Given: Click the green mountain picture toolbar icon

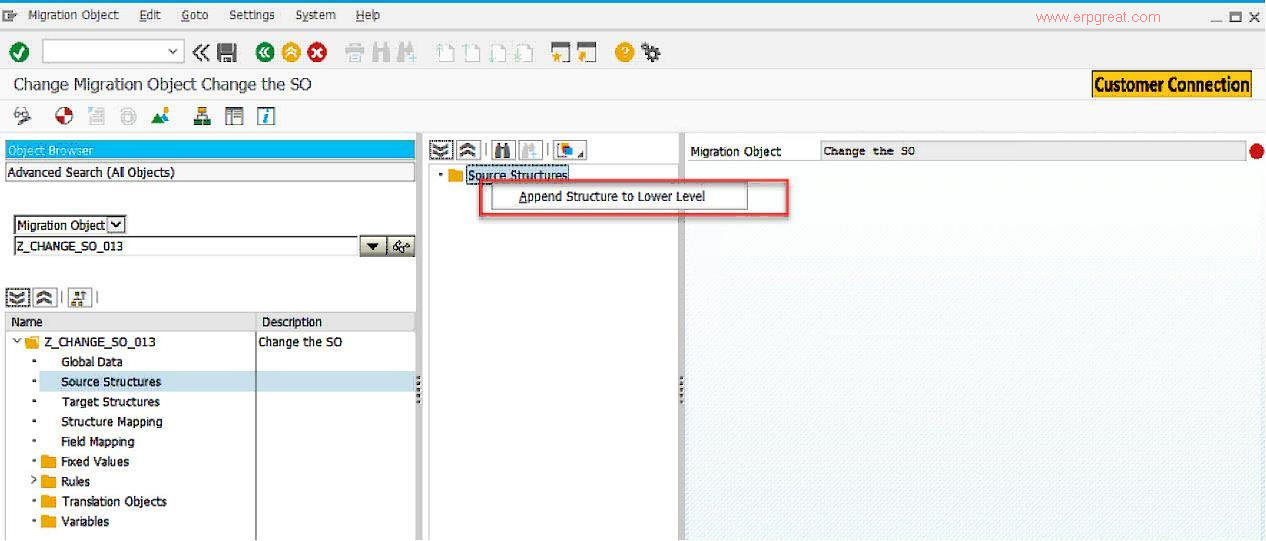Looking at the screenshot, I should pos(160,116).
